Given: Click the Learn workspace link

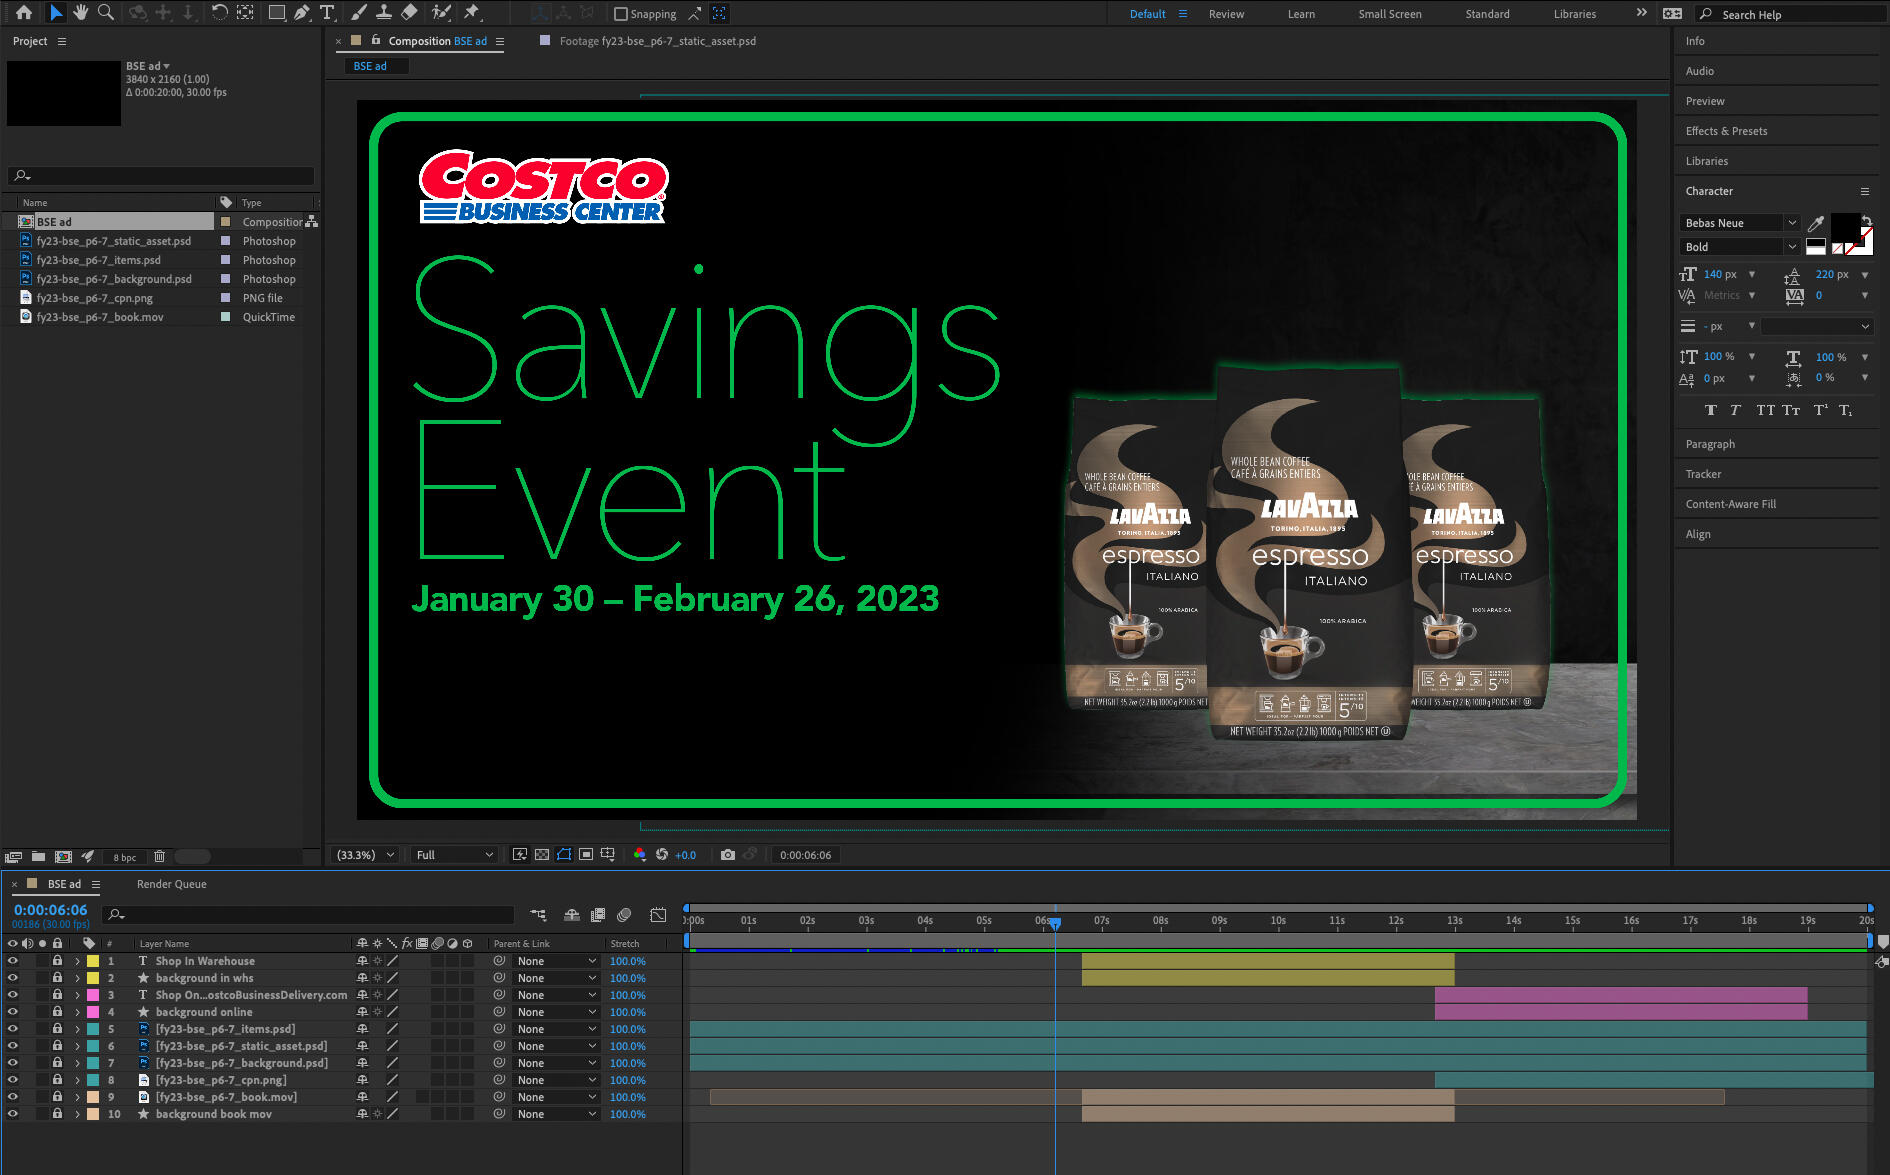Looking at the screenshot, I should pyautogui.click(x=1301, y=13).
